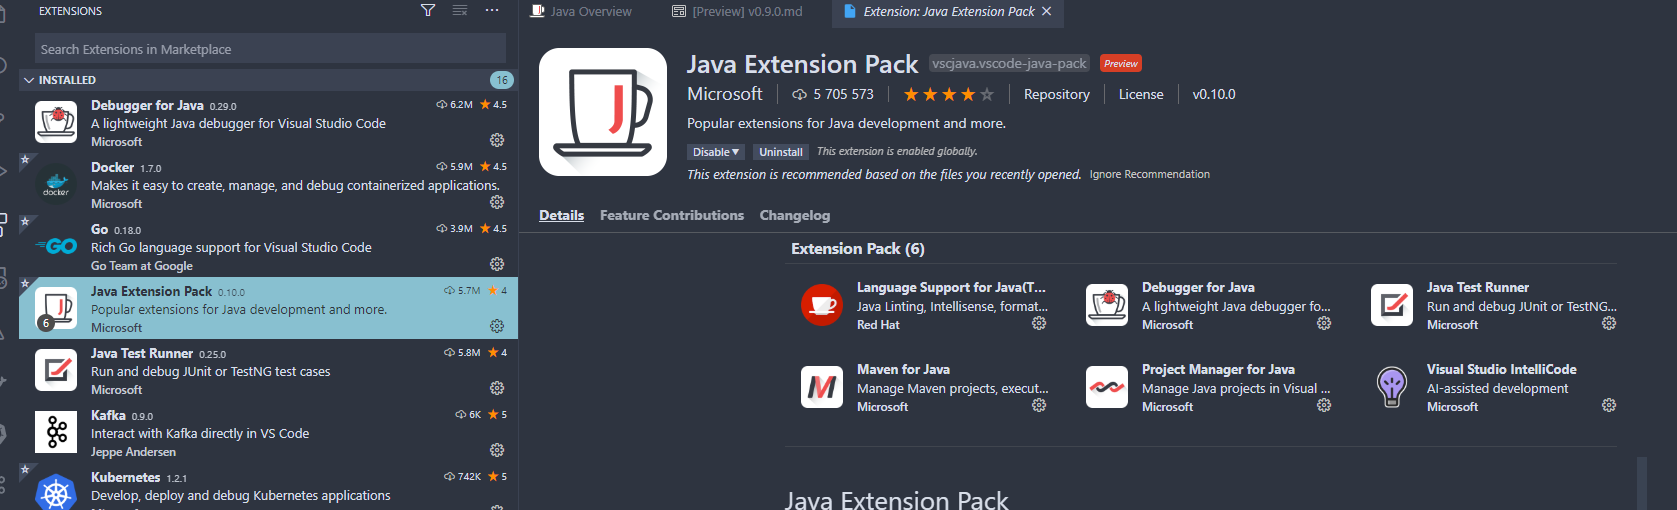Click the Go extension logo icon
This screenshot has height=510, width=1677.
pos(56,246)
